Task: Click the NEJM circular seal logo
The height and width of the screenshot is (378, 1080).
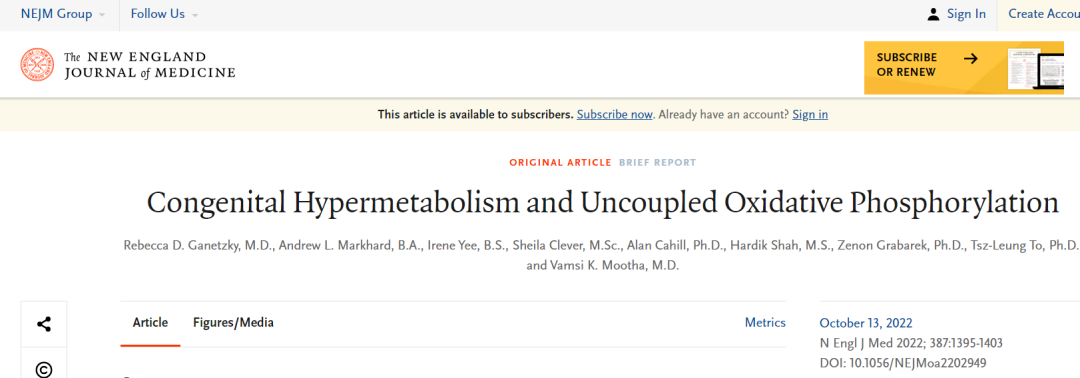Action: [x=37, y=65]
